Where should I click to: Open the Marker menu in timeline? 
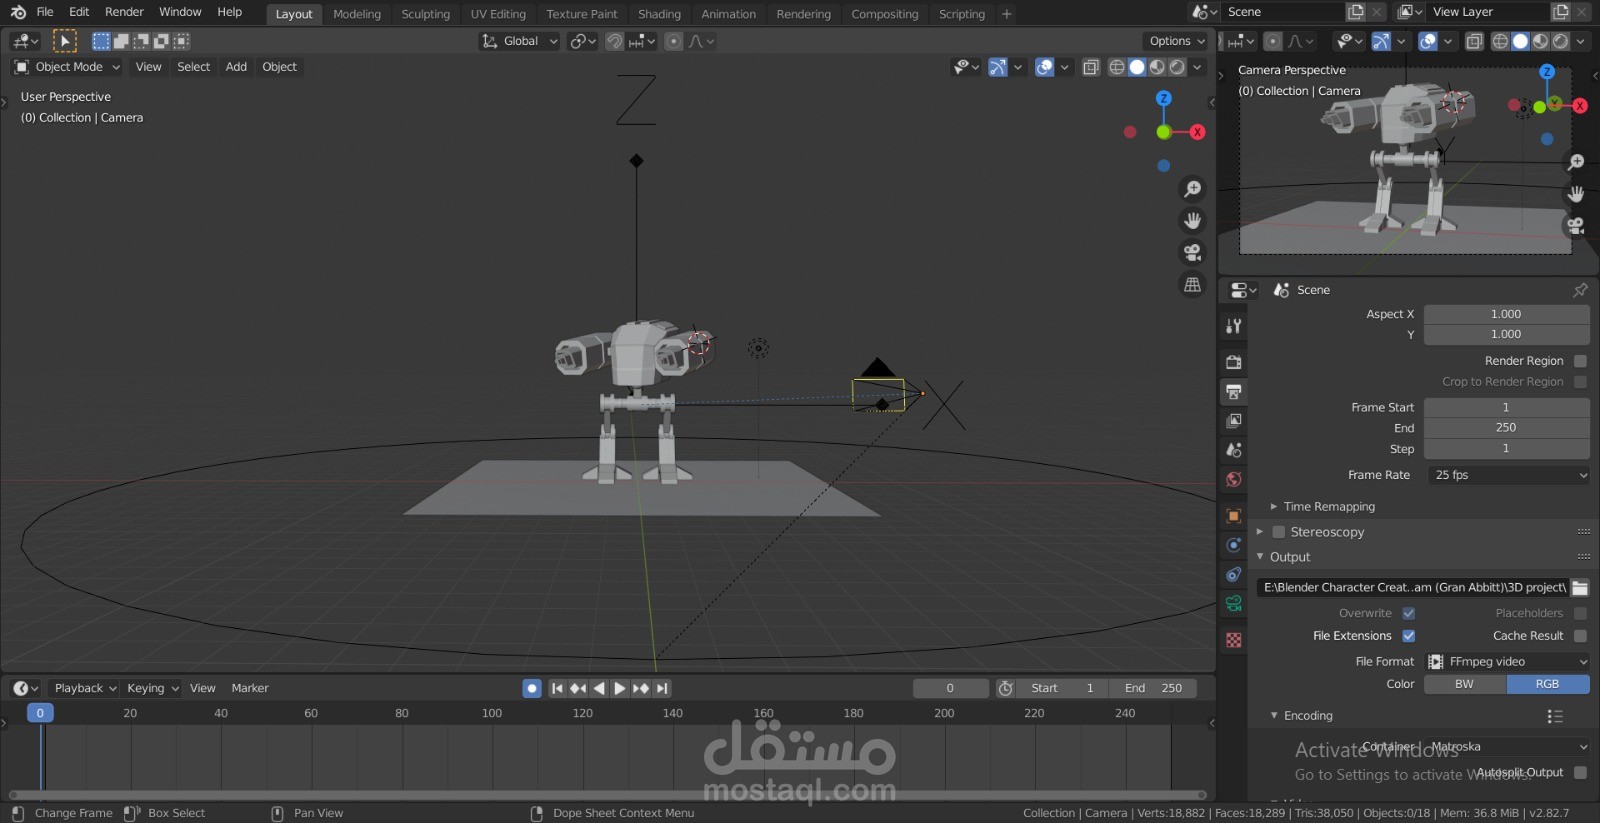250,688
